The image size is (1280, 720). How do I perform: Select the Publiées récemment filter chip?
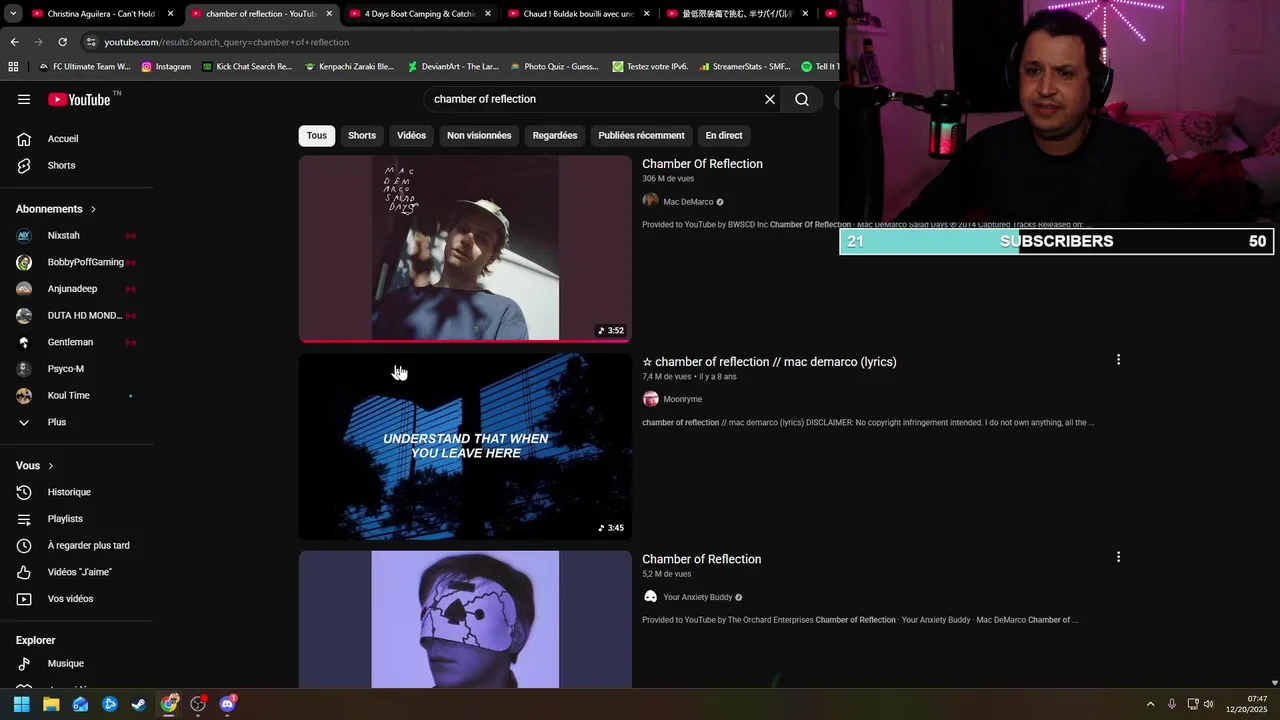coord(641,135)
